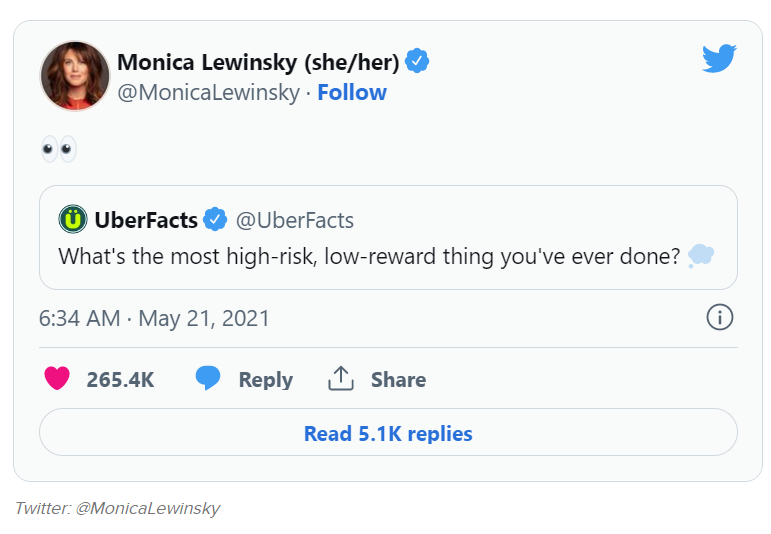Click the 265.4K likes count
Image resolution: width=771 pixels, height=534 pixels.
pos(120,380)
